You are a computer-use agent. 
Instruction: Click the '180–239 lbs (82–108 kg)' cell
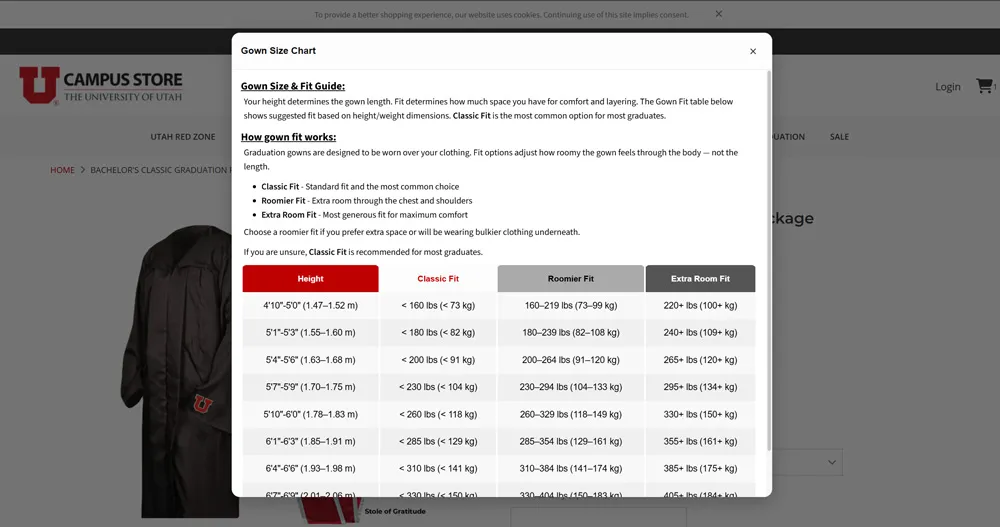point(571,332)
